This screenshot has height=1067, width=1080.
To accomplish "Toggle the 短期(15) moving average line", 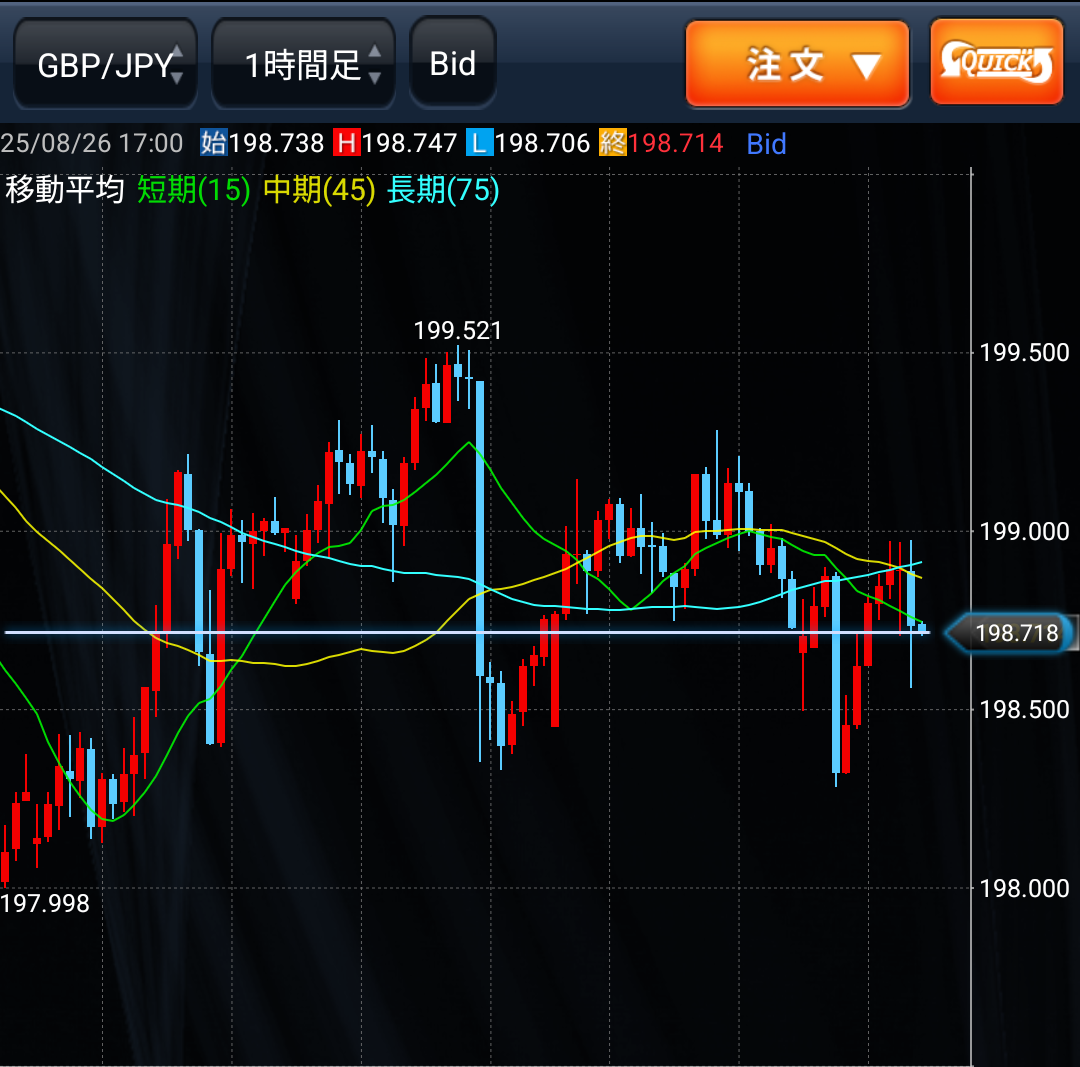I will (193, 190).
